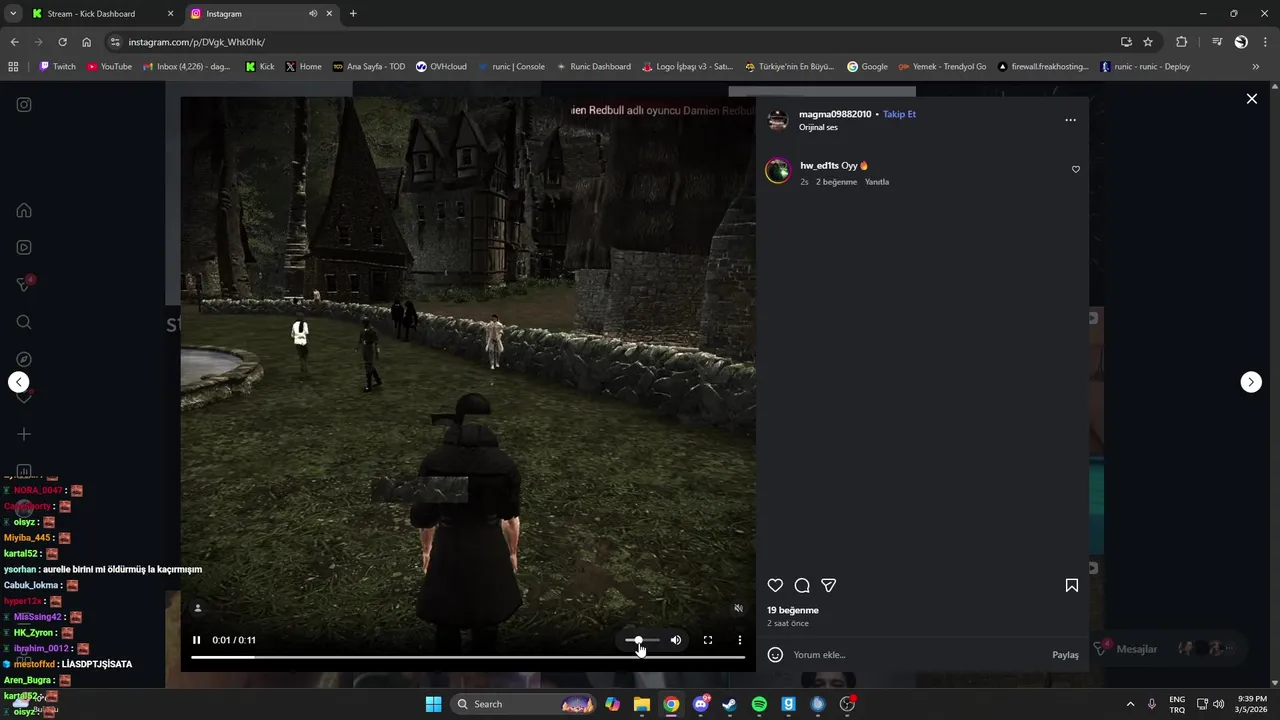This screenshot has height=720, width=1280.
Task: Close the Instagram post viewer
Action: pos(1251,98)
